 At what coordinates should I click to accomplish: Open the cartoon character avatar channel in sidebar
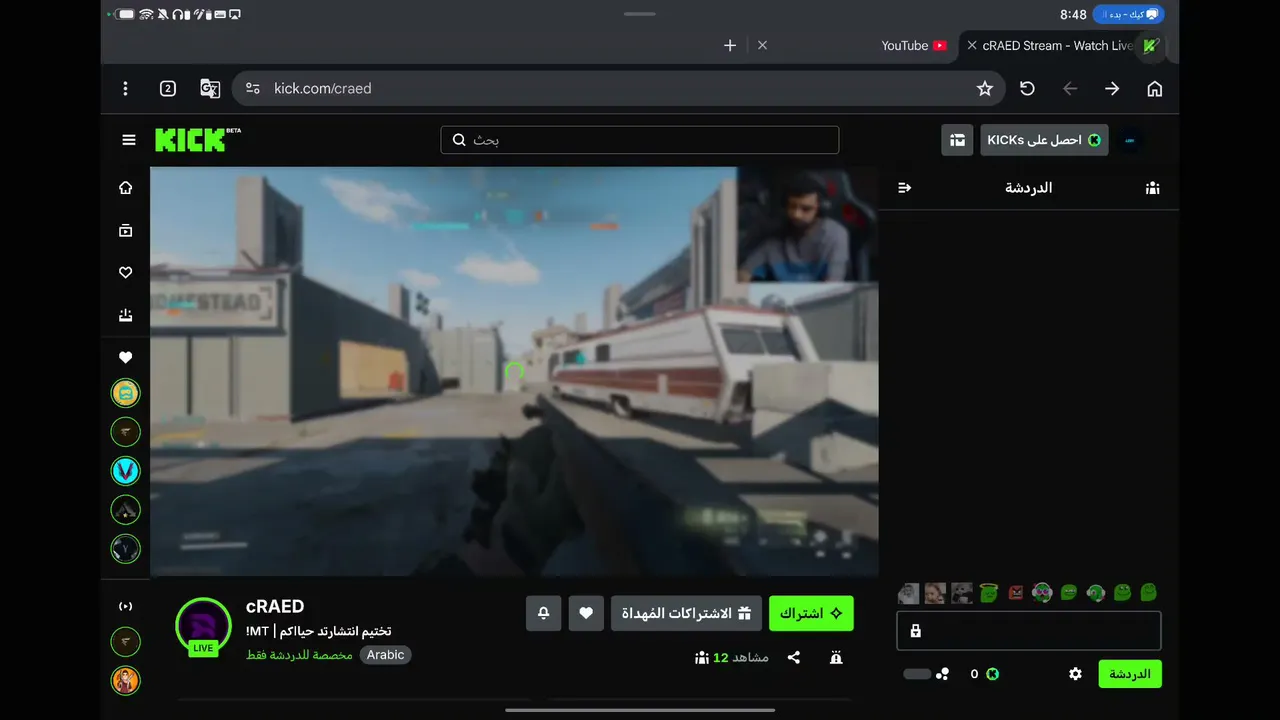125,681
